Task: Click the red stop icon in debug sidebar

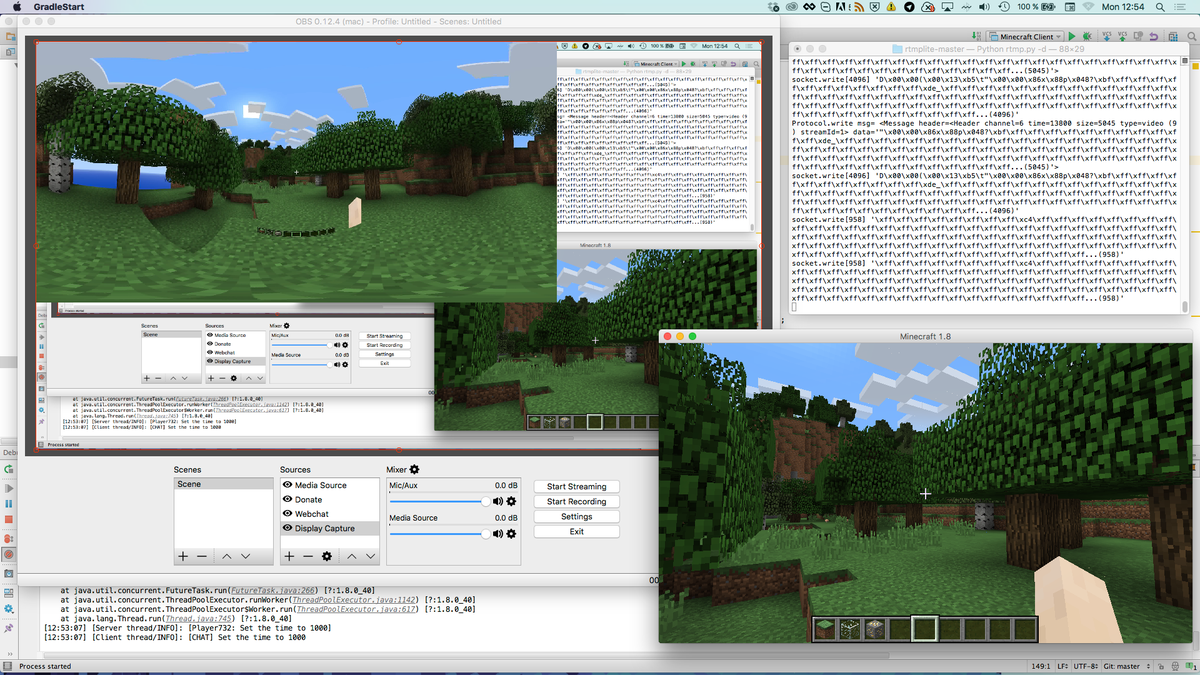Action: click(9, 519)
